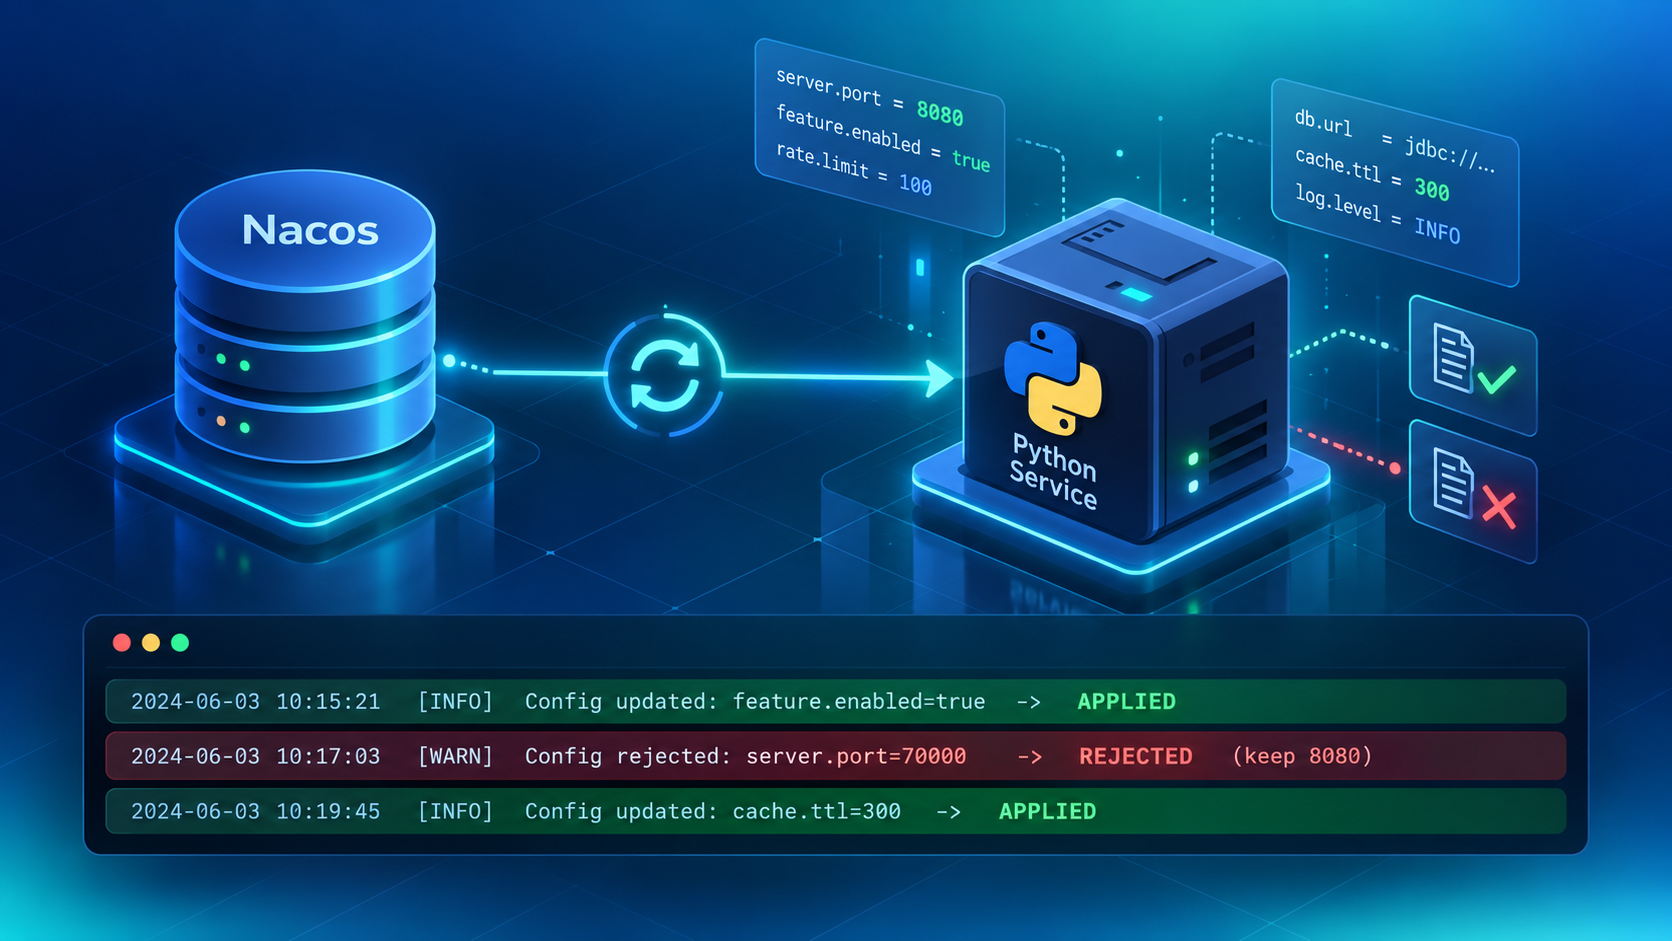Viewport: 1672px width, 941px height.
Task: Click the 10:19:45 log timestamp
Action: (256, 811)
